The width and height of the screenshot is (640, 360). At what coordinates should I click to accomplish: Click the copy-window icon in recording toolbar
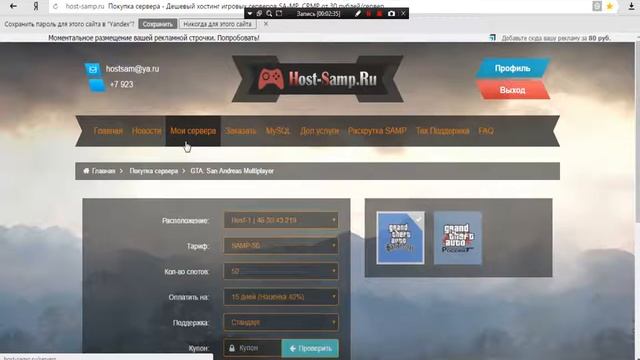(259, 13)
